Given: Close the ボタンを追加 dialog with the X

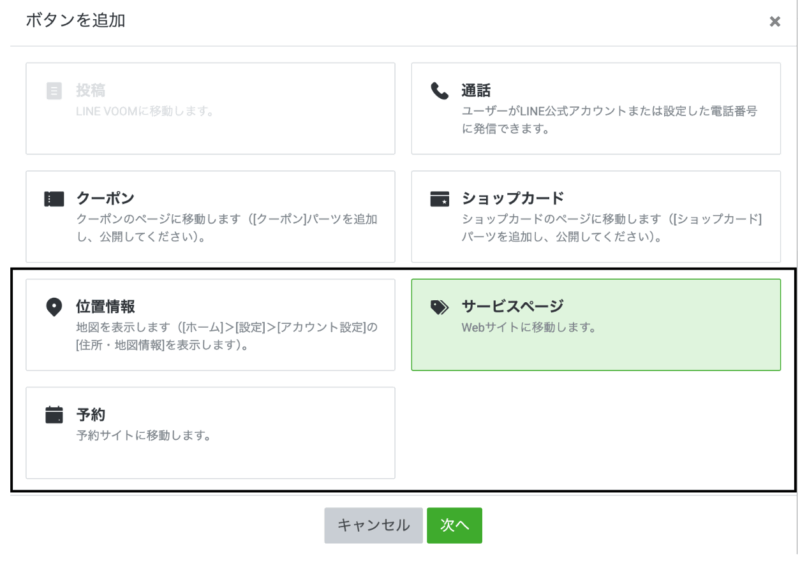Looking at the screenshot, I should click(x=775, y=21).
